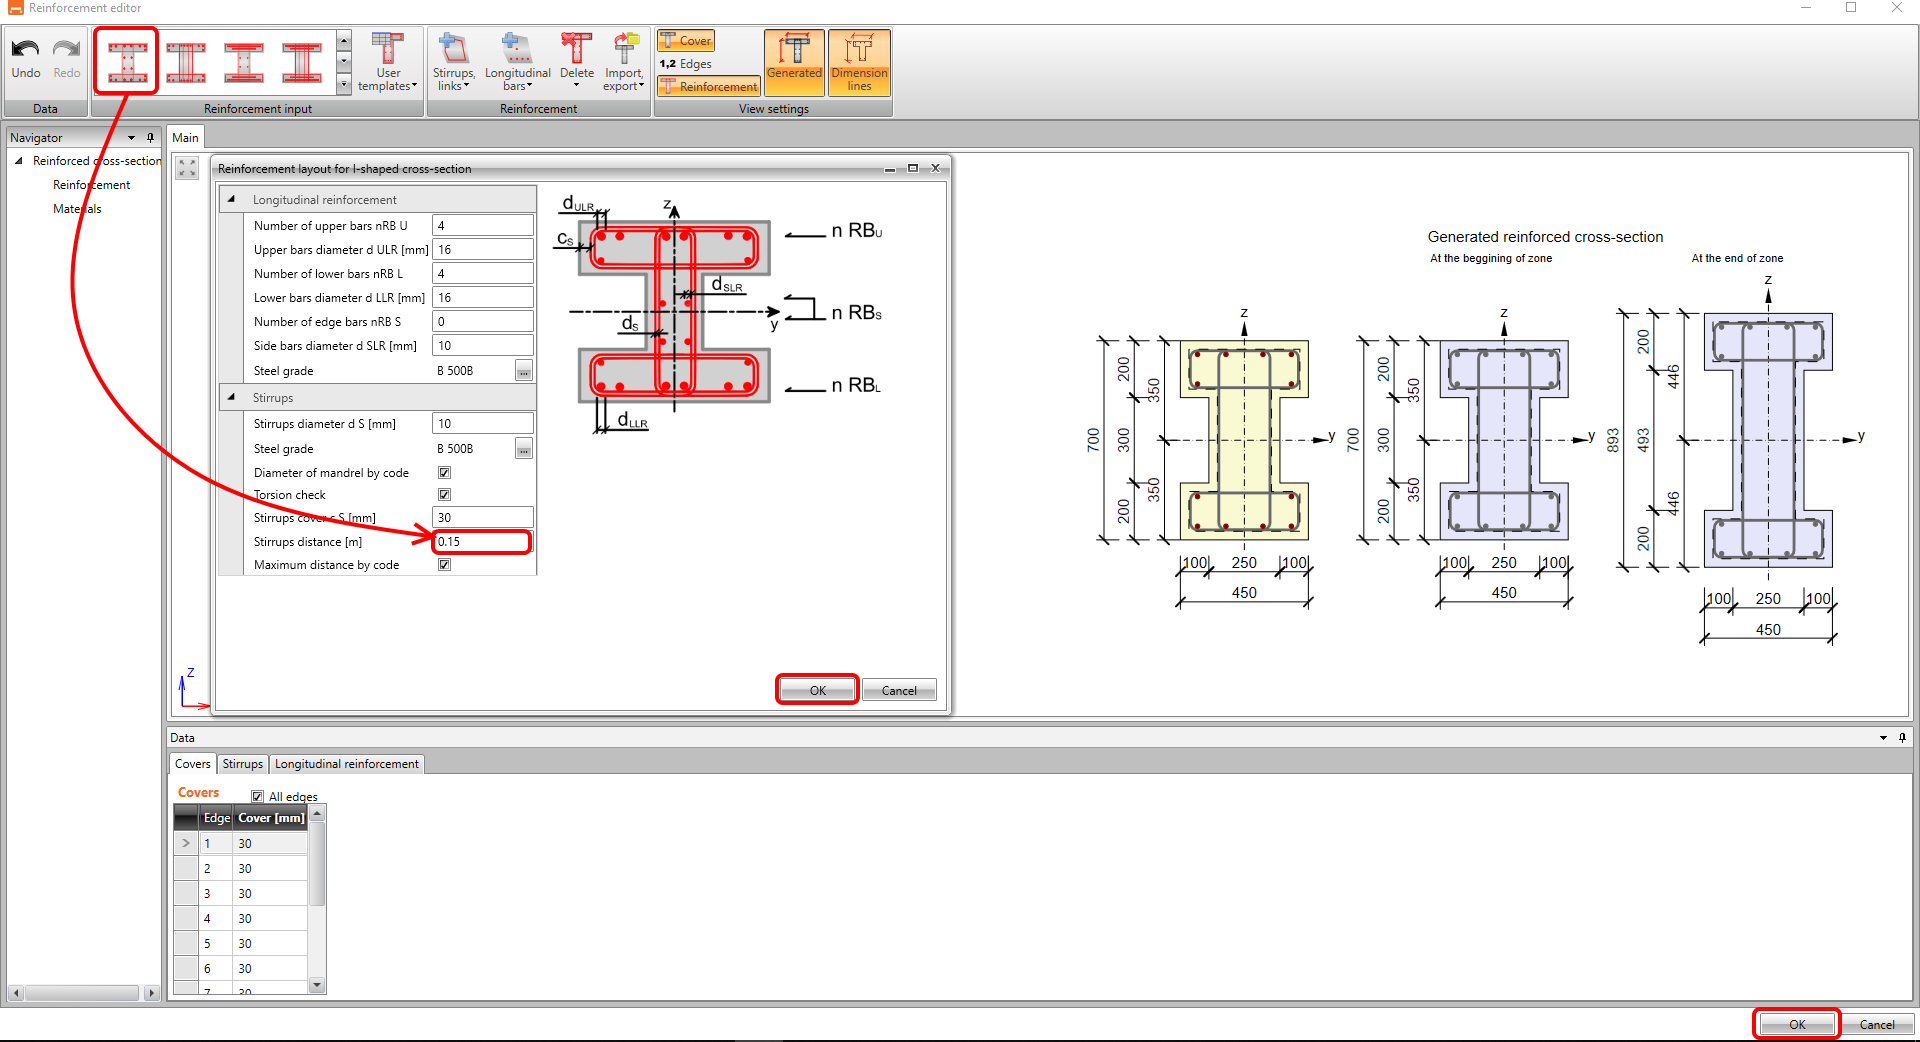Uncheck Diameter of mandrel by code
1920x1042 pixels.
(444, 473)
